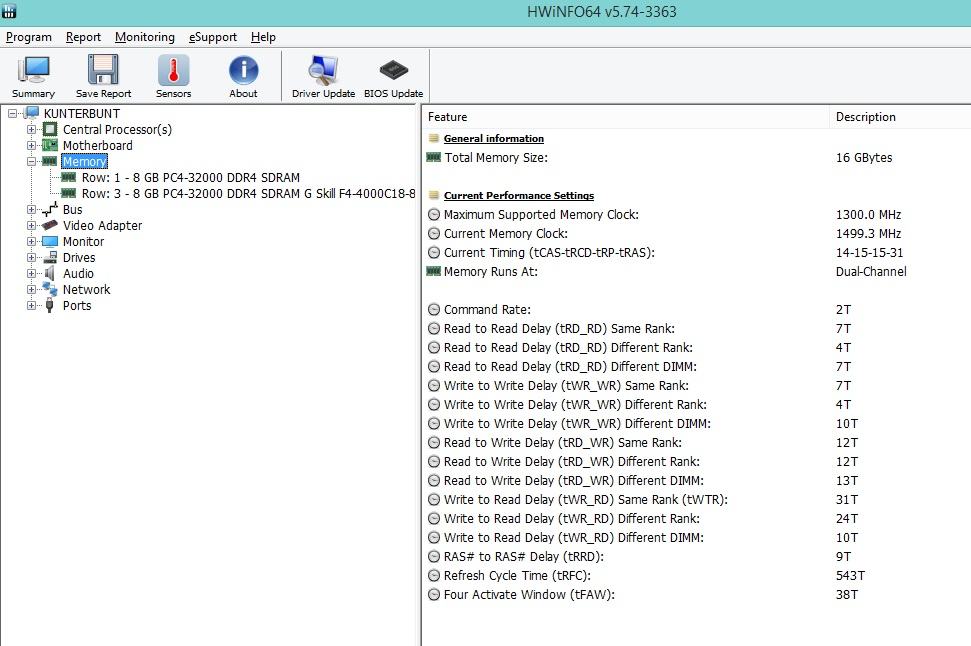The image size is (971, 646).
Task: Expand the Network node
Action: pos(32,289)
